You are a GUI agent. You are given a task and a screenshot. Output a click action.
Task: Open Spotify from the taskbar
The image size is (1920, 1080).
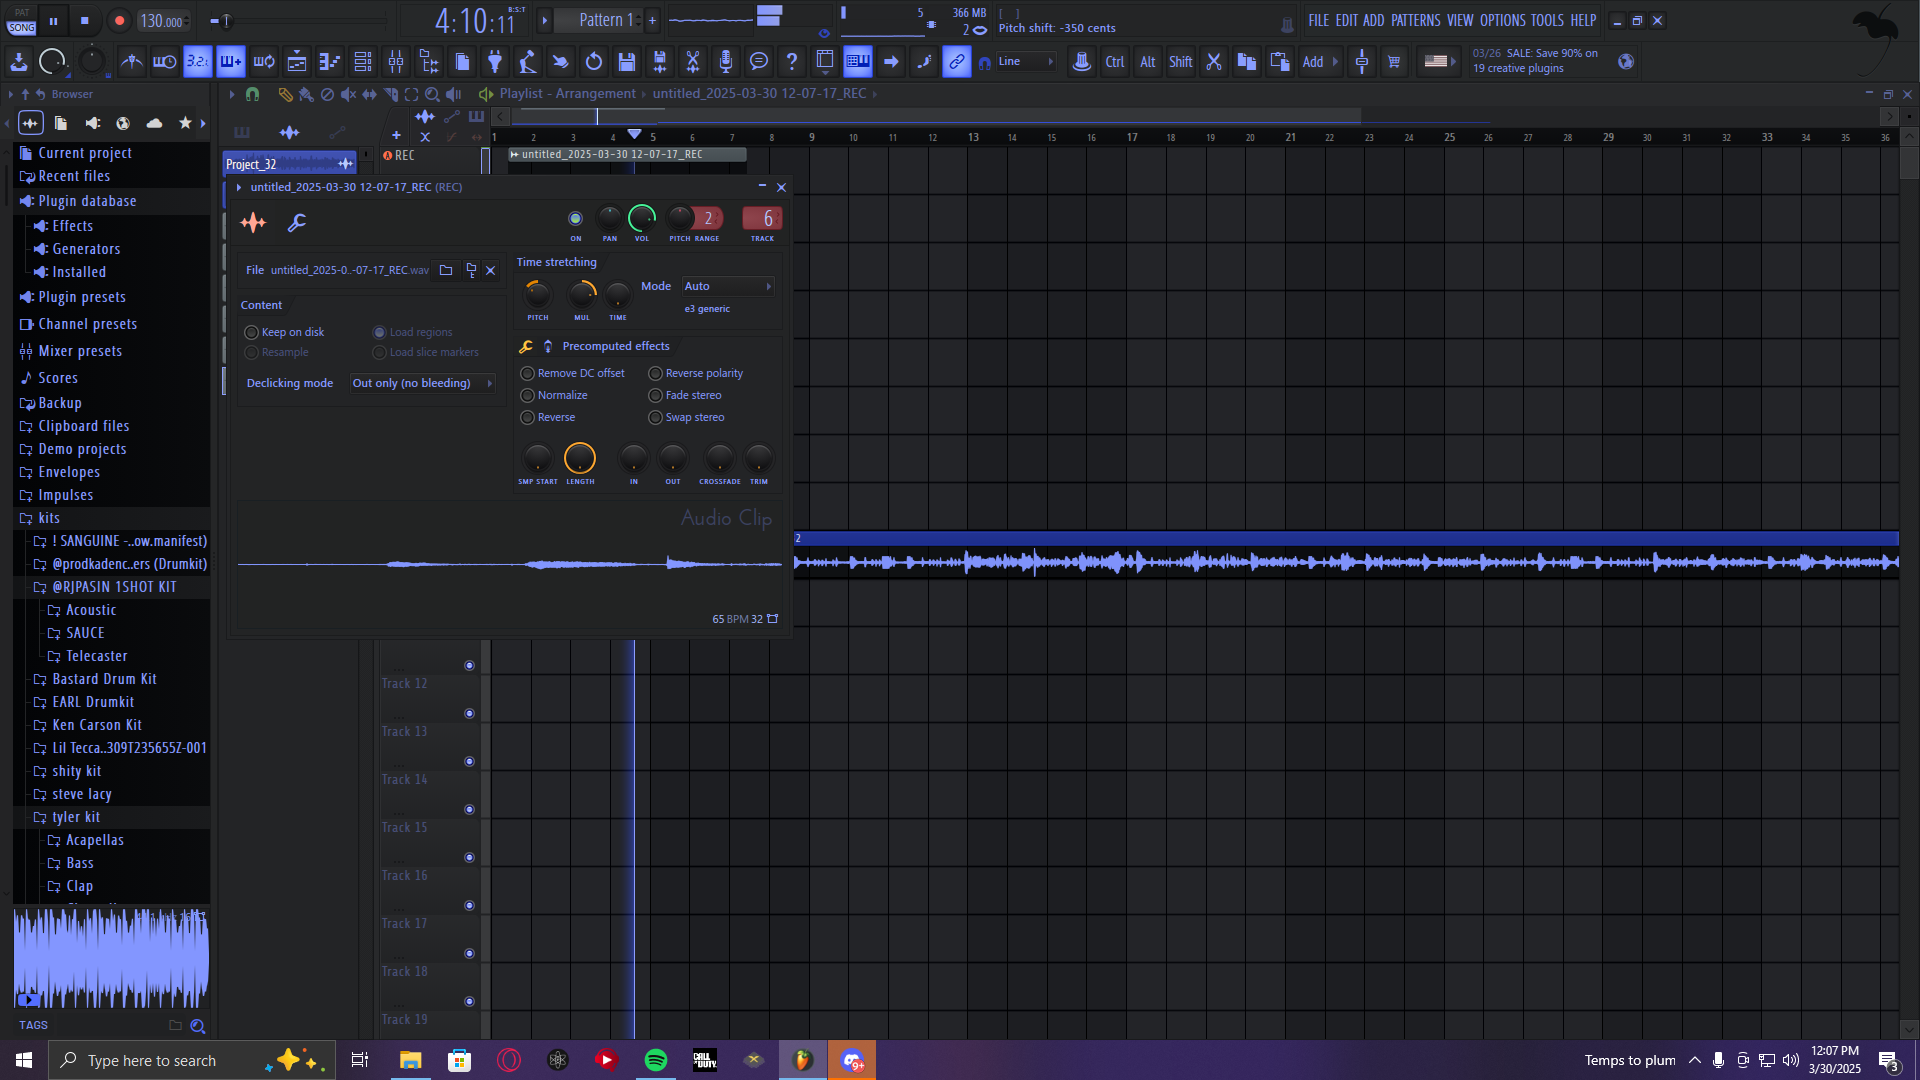tap(656, 1060)
